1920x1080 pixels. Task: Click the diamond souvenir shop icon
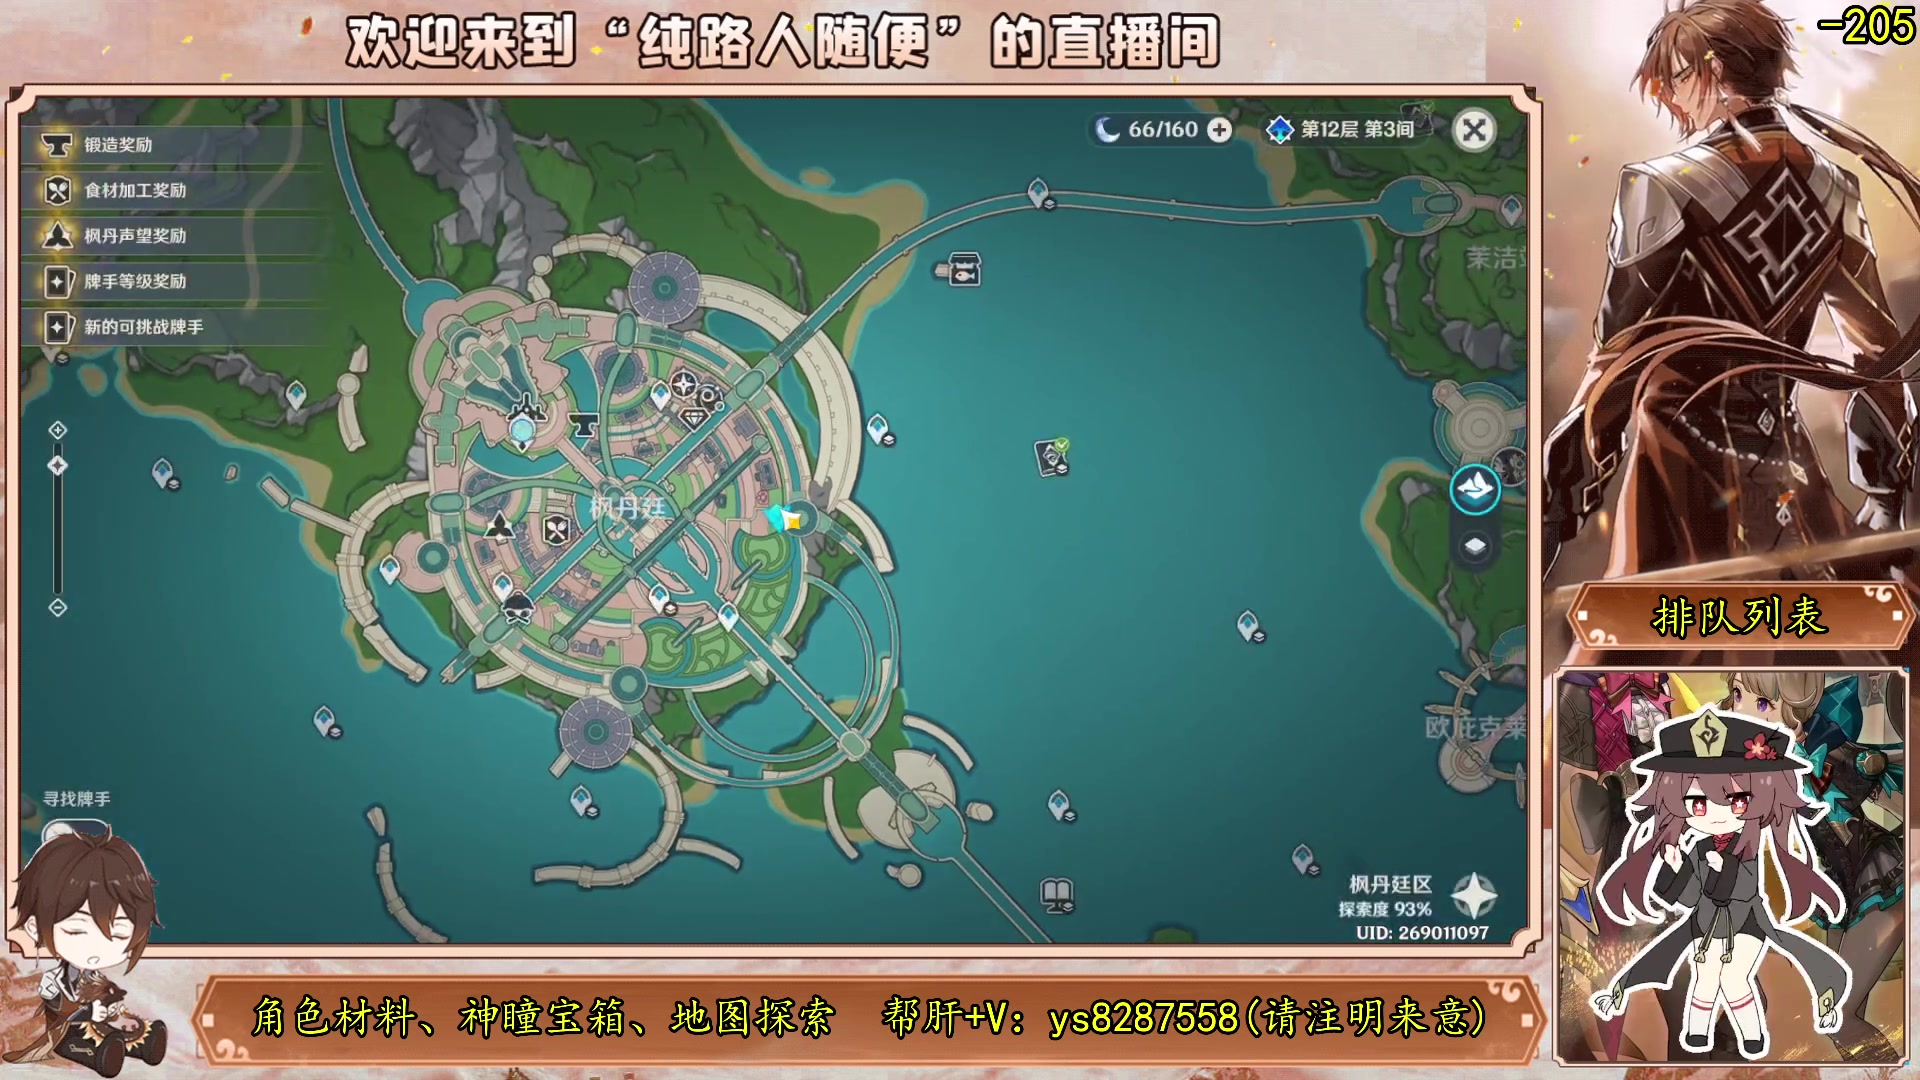694,417
